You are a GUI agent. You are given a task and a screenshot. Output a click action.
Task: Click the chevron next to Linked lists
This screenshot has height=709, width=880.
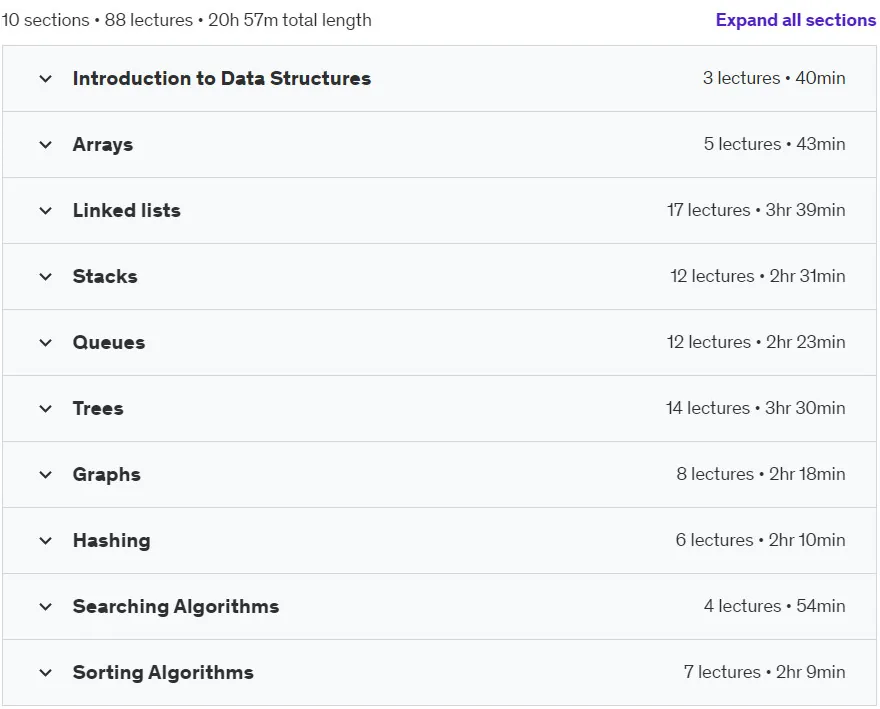(x=45, y=211)
